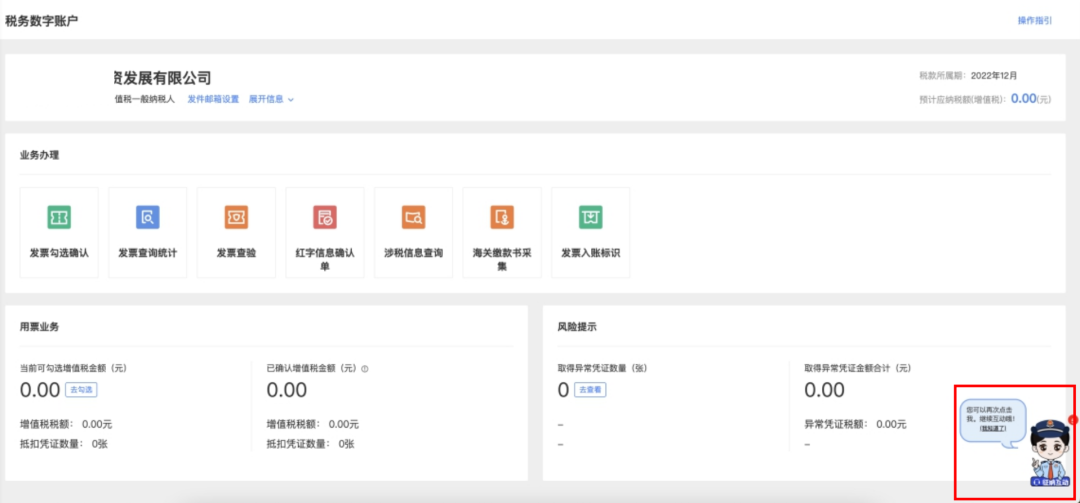Click the 发票查验 invoice verification icon

[x=236, y=217]
